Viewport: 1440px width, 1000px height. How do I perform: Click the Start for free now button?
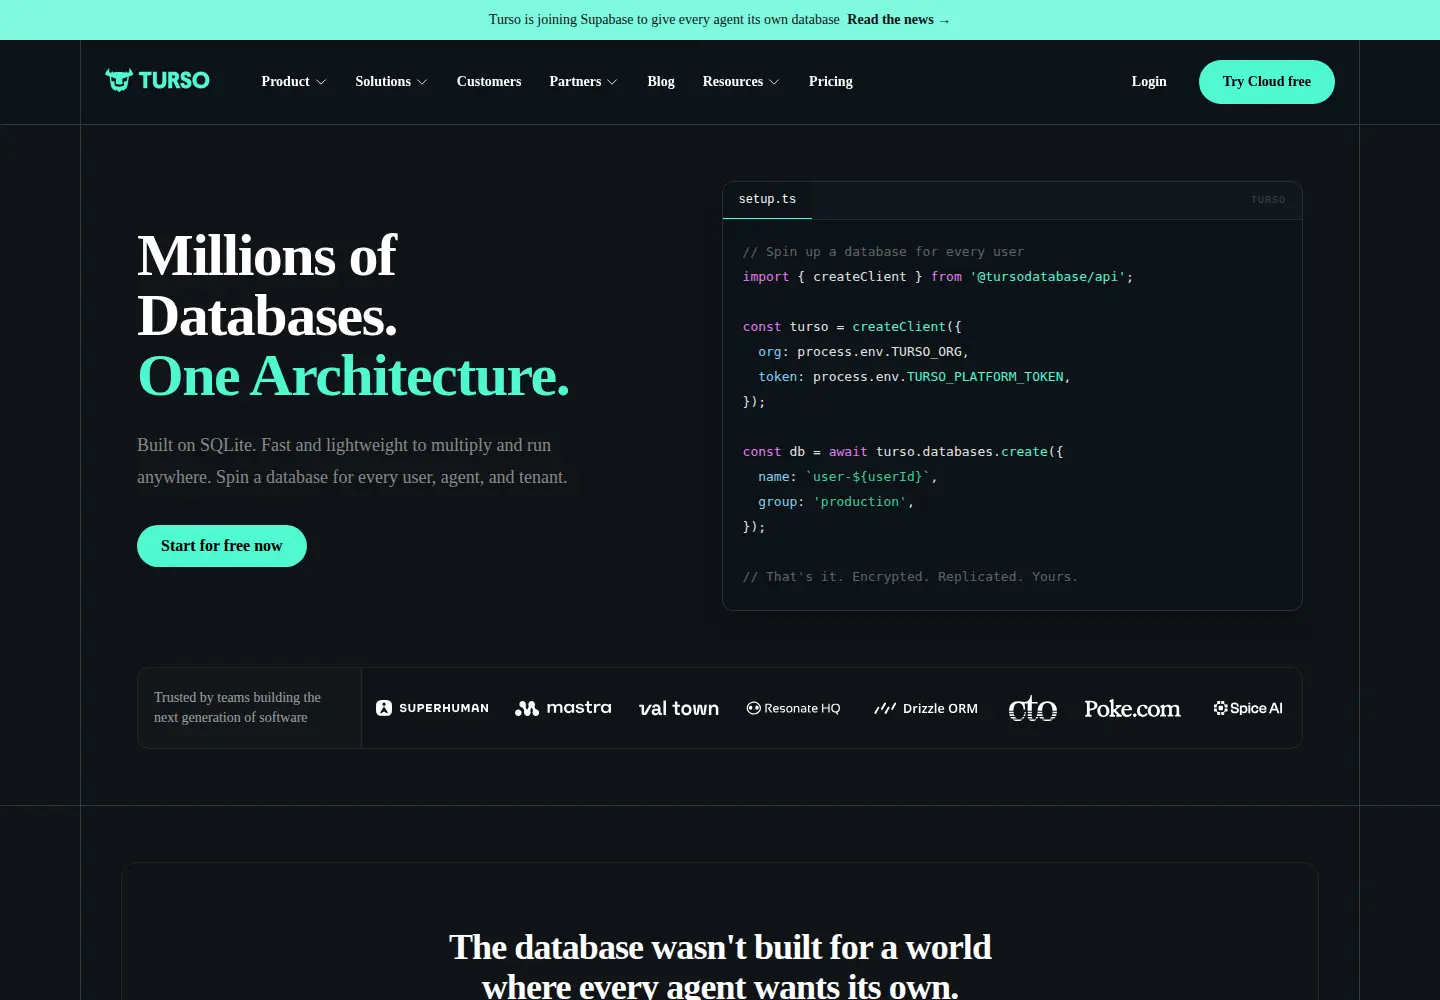(222, 546)
